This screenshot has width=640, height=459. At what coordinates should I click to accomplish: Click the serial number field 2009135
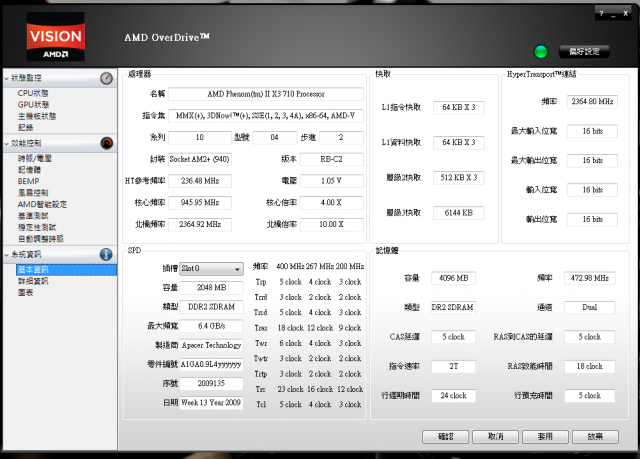[211, 384]
